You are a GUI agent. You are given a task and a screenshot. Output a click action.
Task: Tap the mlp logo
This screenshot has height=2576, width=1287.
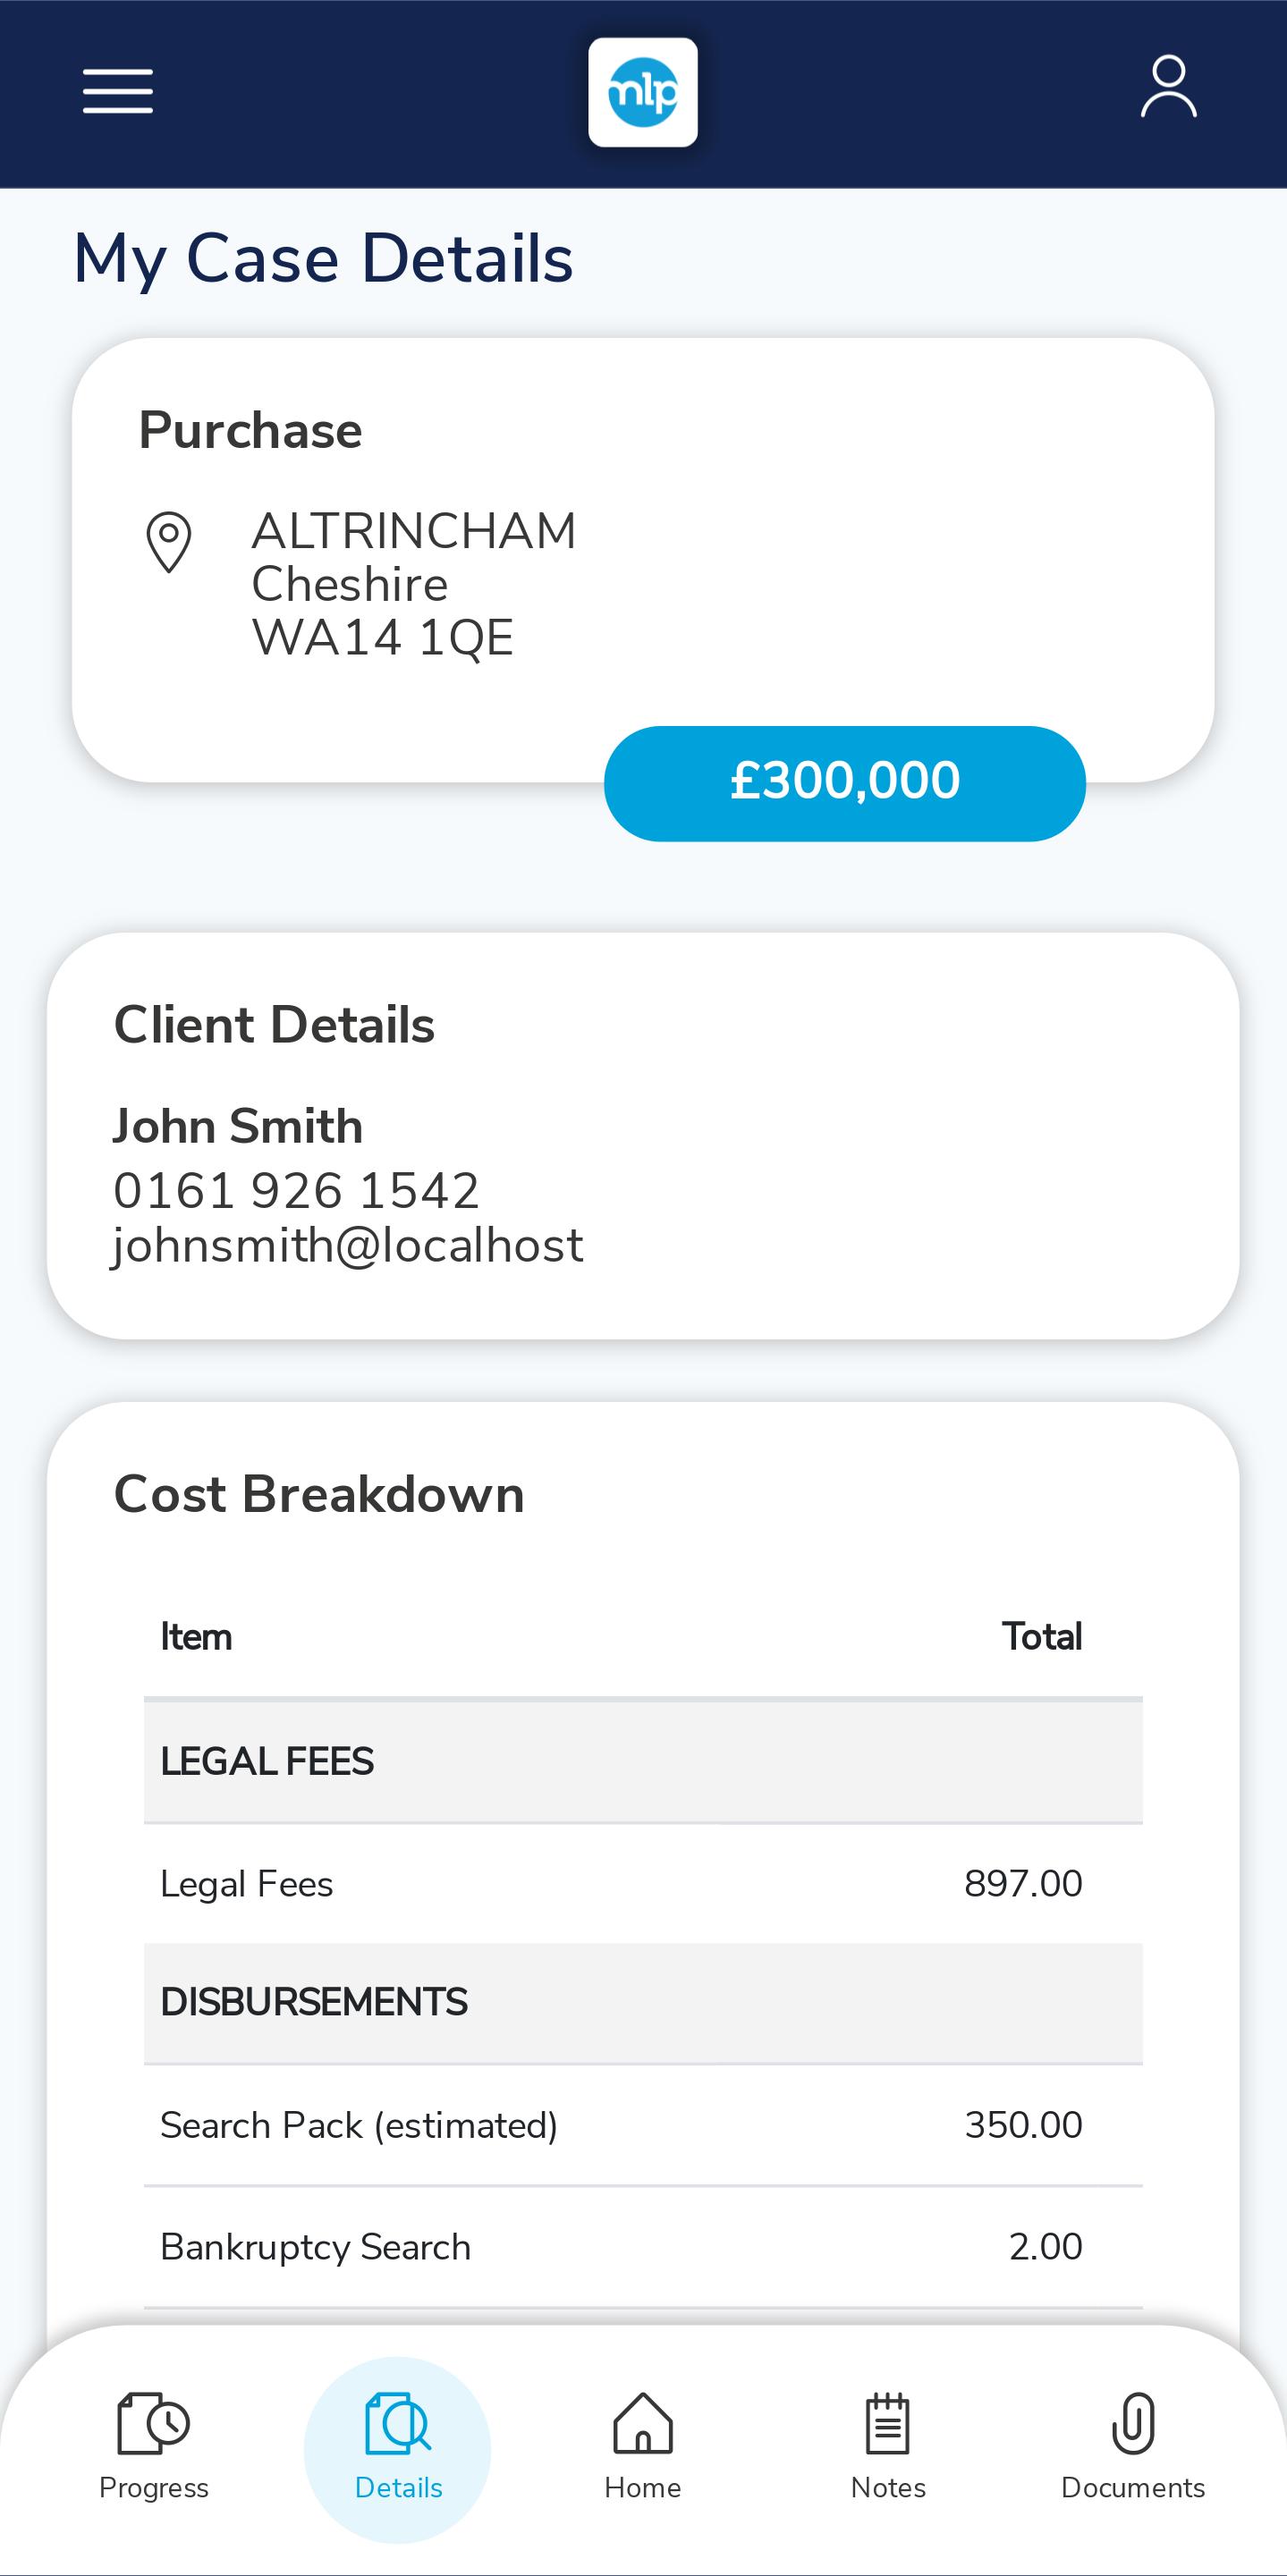[x=643, y=92]
